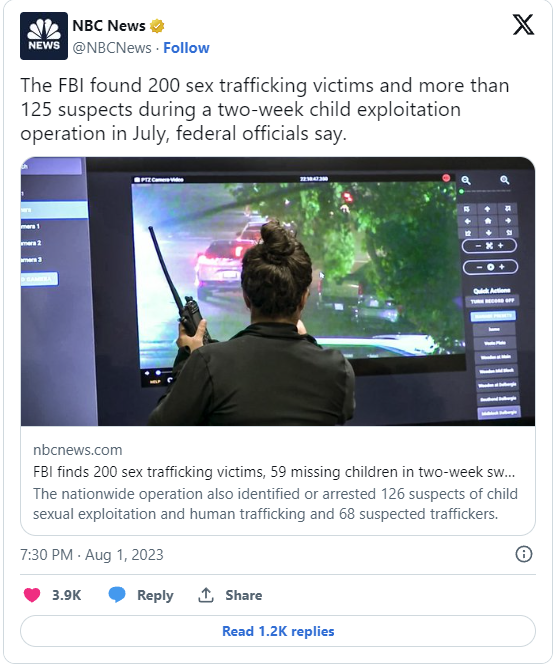Click the X logo icon
Viewport: 556px width, 667px height.
point(523,25)
